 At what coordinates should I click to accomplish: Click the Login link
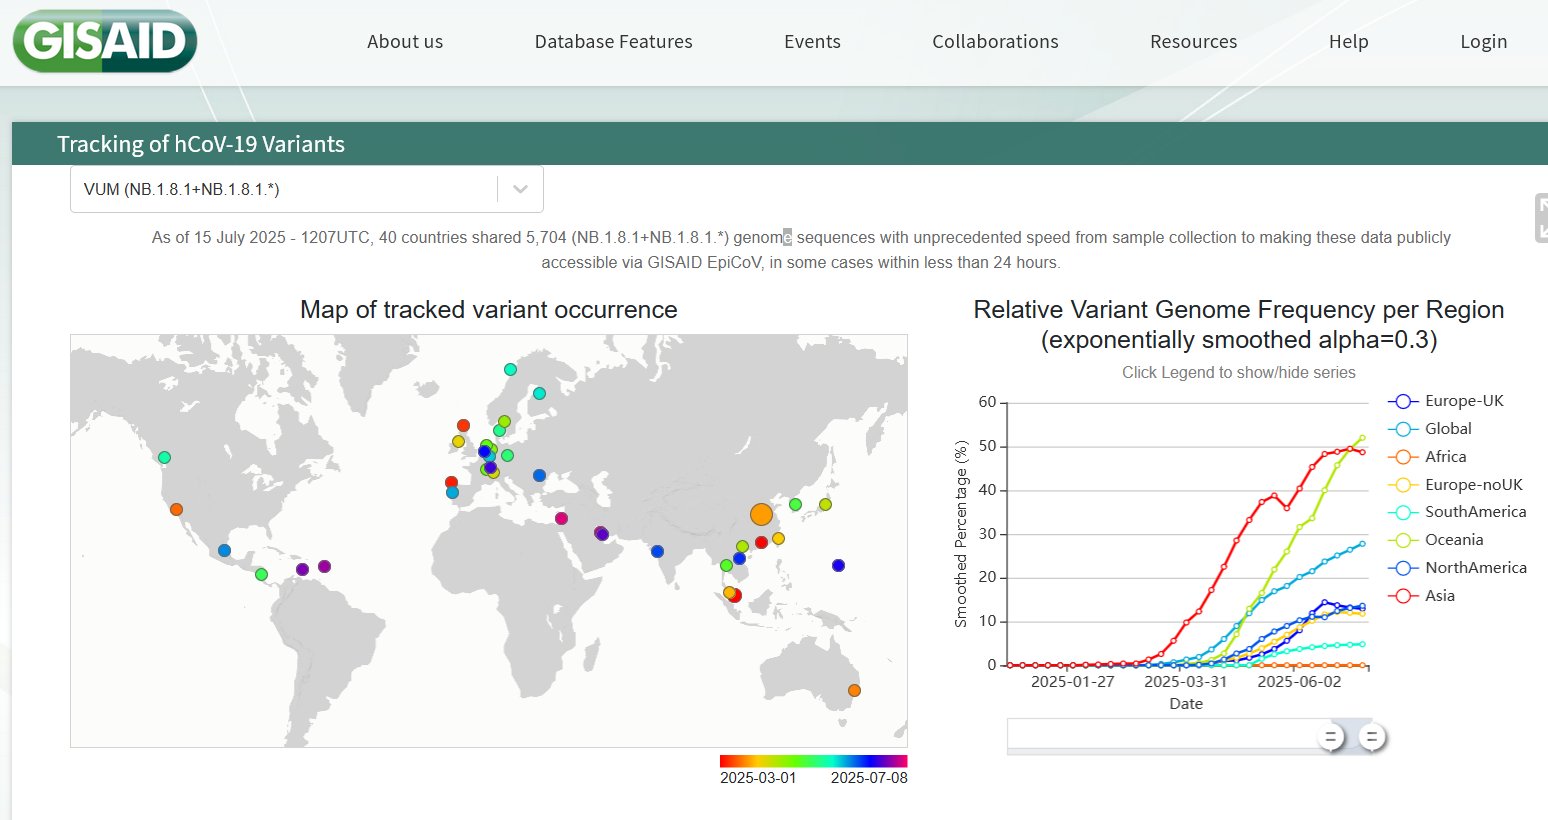[1483, 42]
